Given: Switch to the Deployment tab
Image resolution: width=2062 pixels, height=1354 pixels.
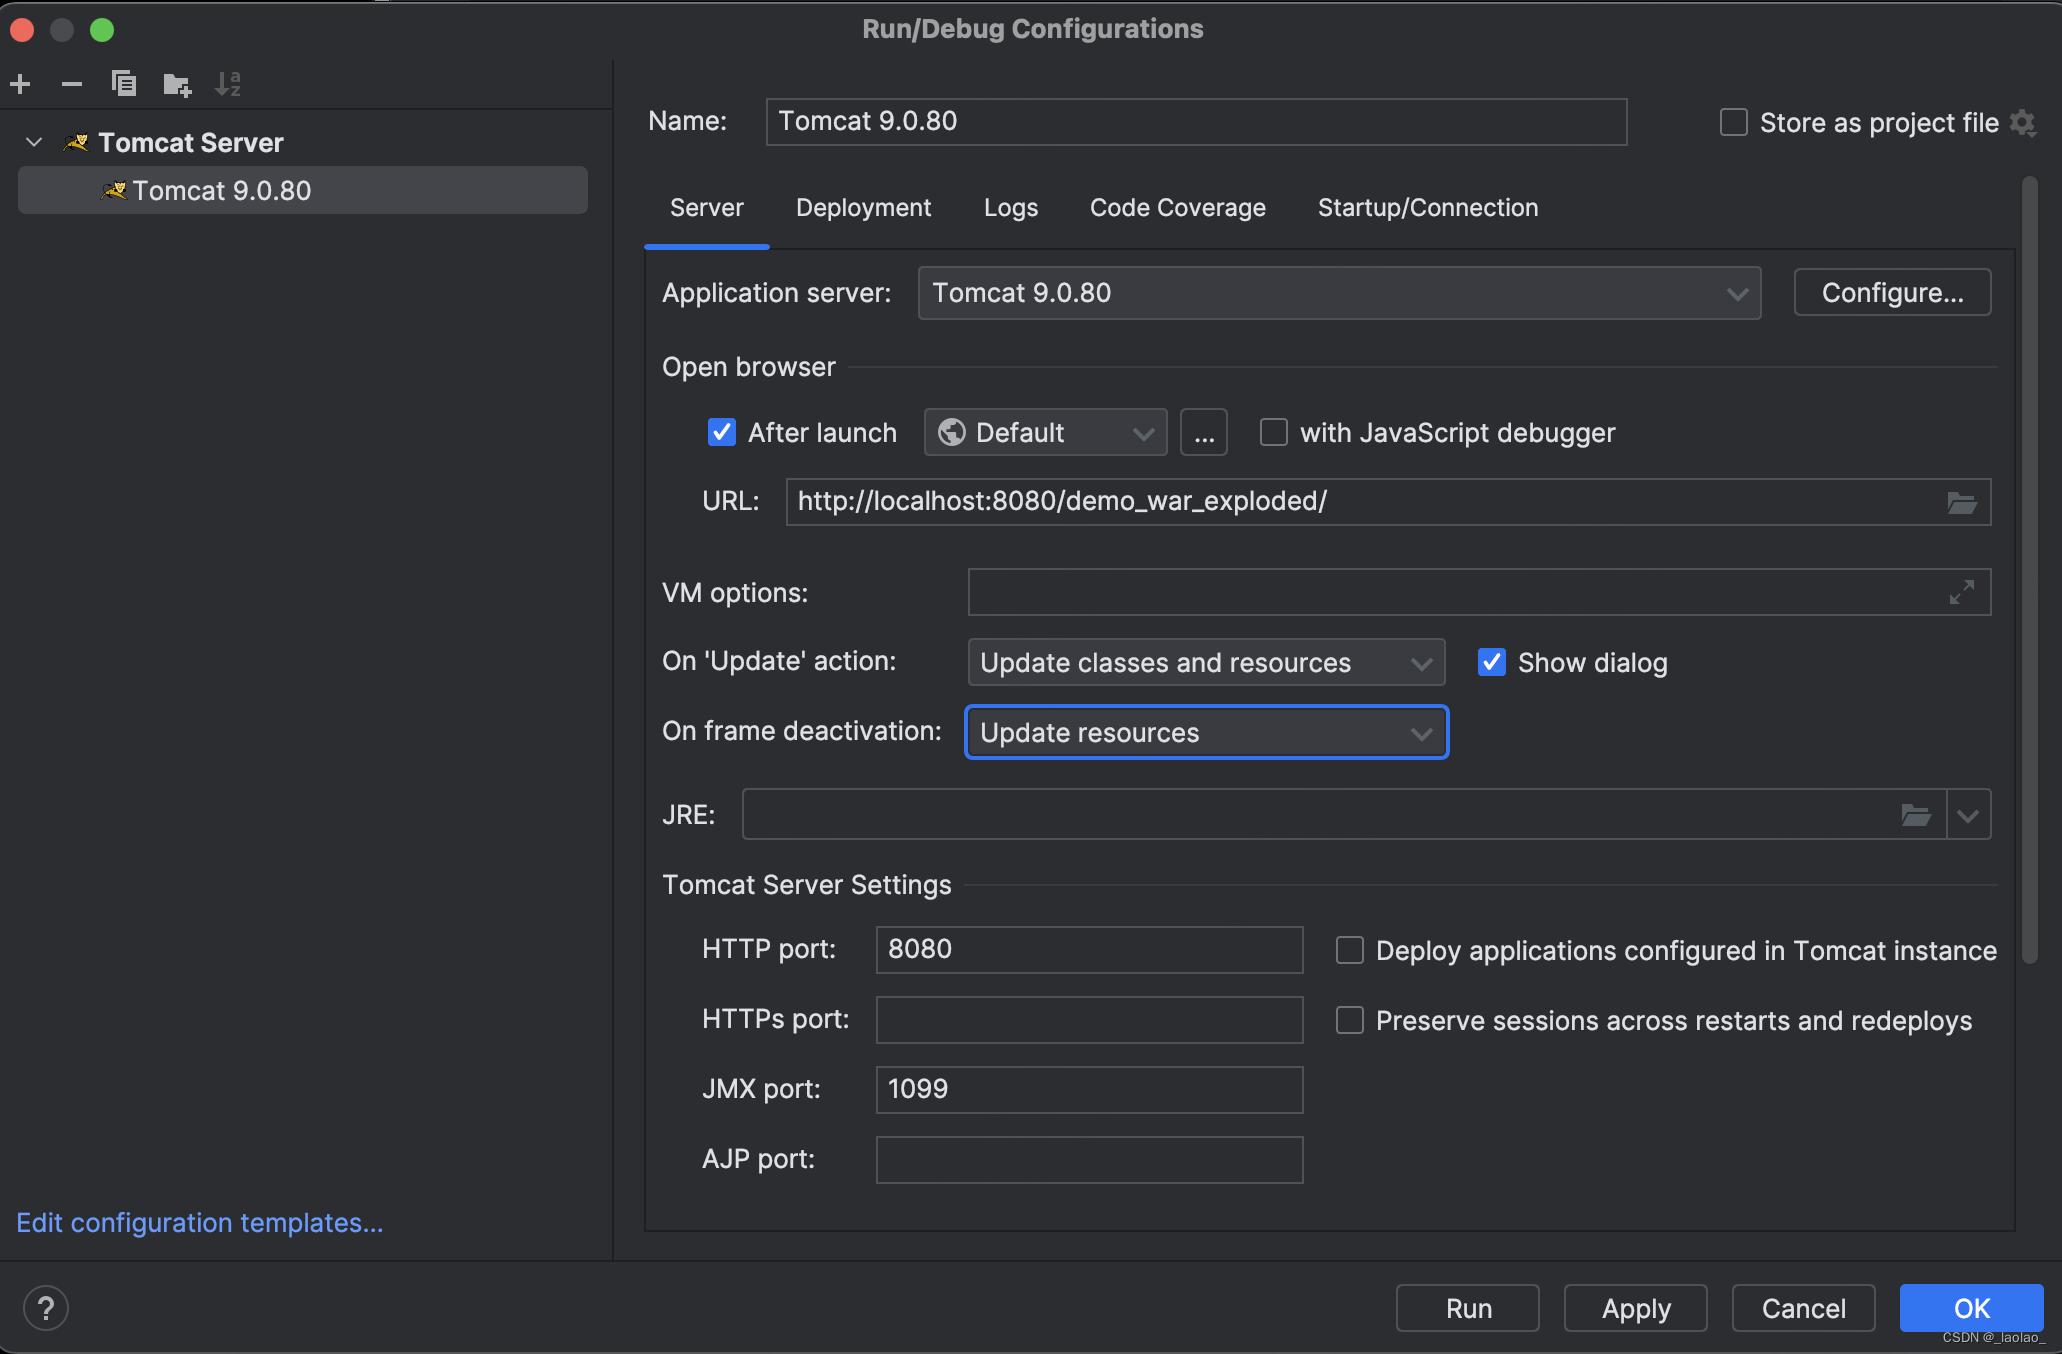Looking at the screenshot, I should pos(863,208).
